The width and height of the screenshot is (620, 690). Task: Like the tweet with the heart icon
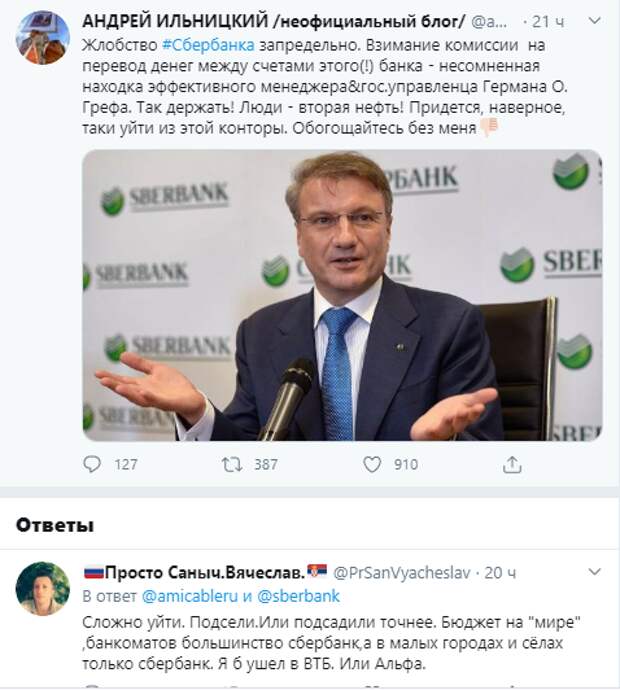372,464
